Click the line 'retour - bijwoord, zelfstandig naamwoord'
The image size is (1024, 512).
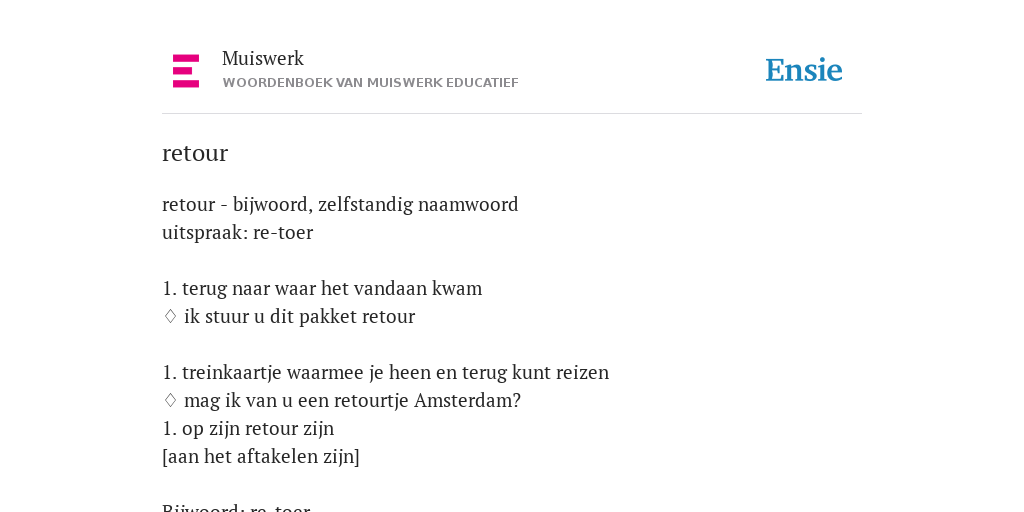pos(340,204)
